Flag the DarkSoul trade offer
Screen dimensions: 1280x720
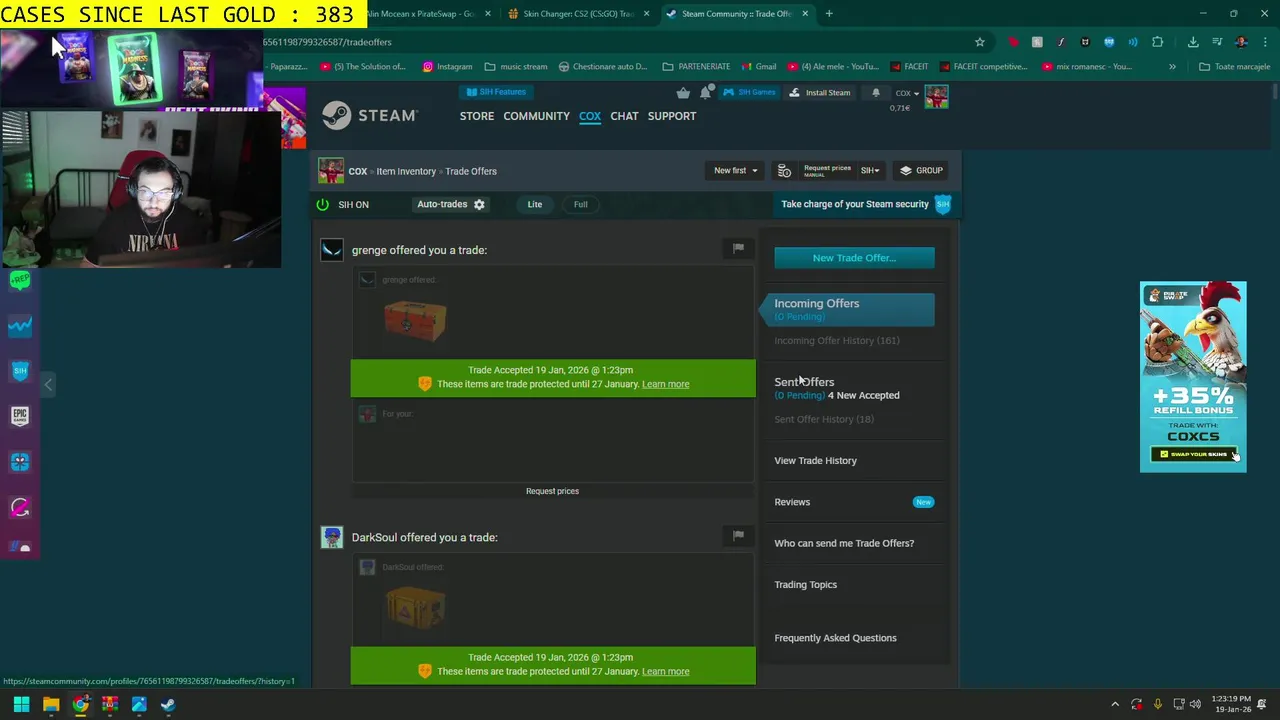738,535
